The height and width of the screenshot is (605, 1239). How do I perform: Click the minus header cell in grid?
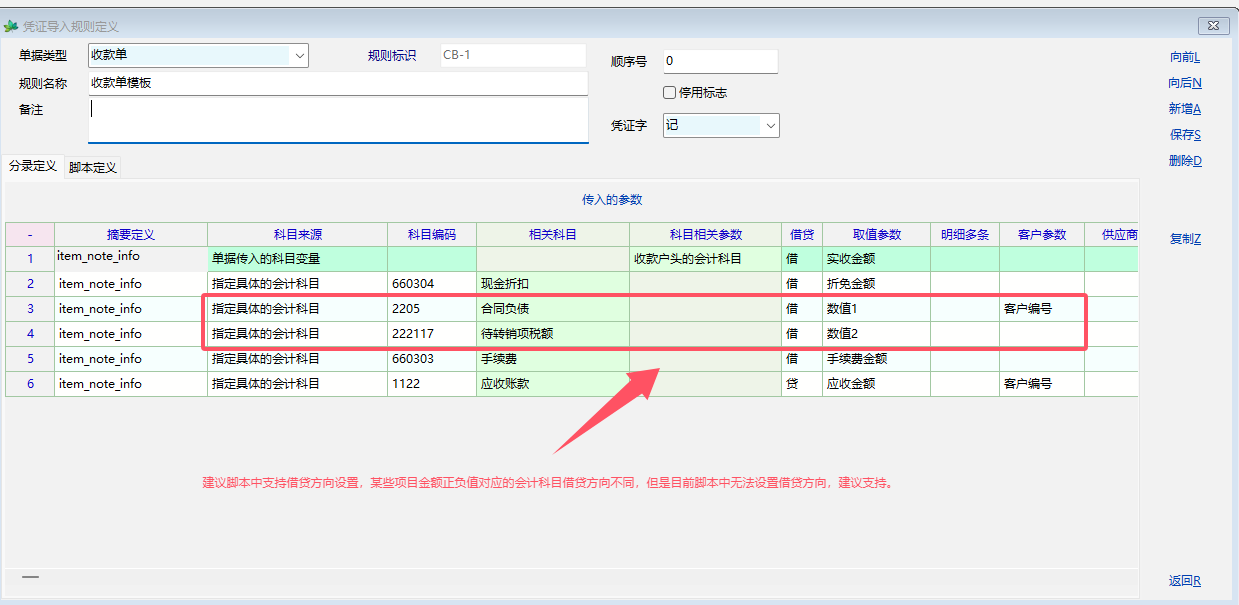(30, 235)
